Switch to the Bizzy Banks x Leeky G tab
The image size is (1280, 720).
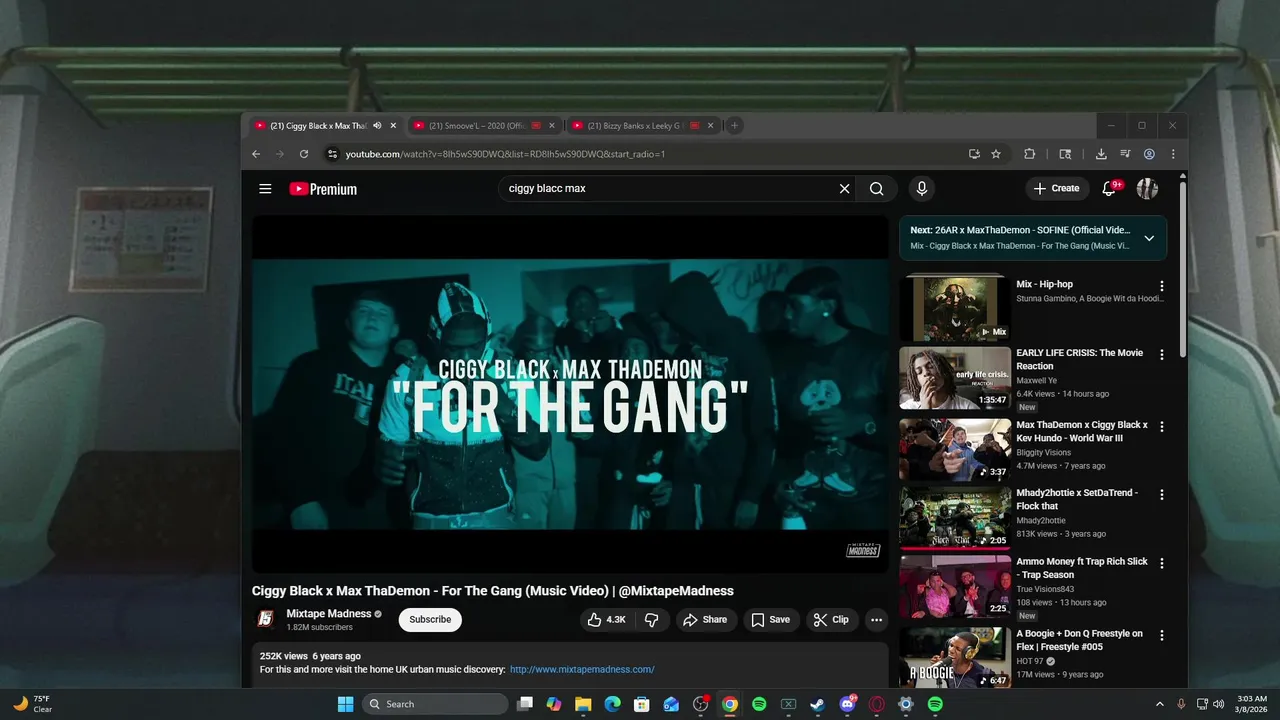634,126
